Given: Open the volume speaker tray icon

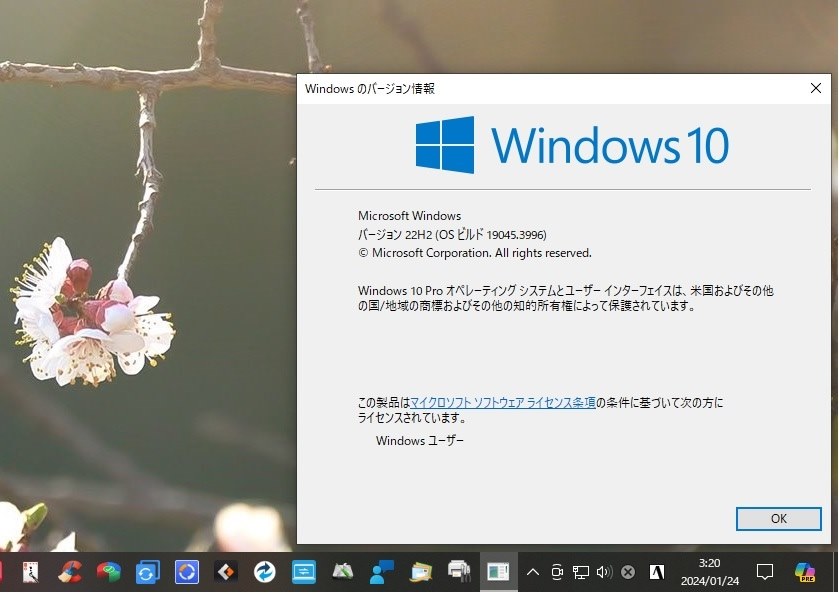Looking at the screenshot, I should [604, 572].
